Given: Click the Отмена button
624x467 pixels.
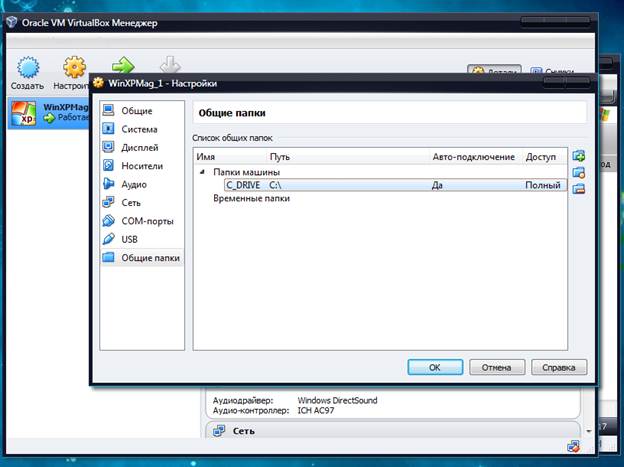Looking at the screenshot, I should point(497,367).
